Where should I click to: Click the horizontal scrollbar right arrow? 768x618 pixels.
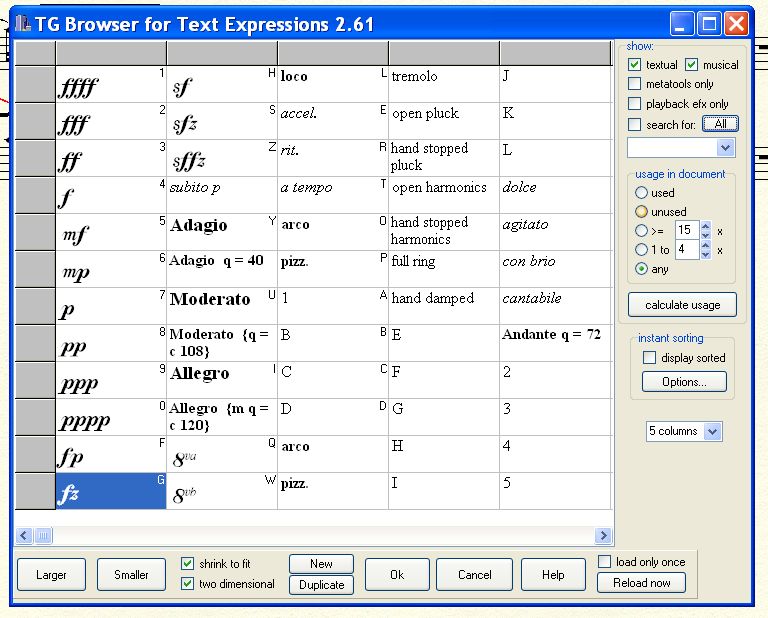pyautogui.click(x=603, y=536)
